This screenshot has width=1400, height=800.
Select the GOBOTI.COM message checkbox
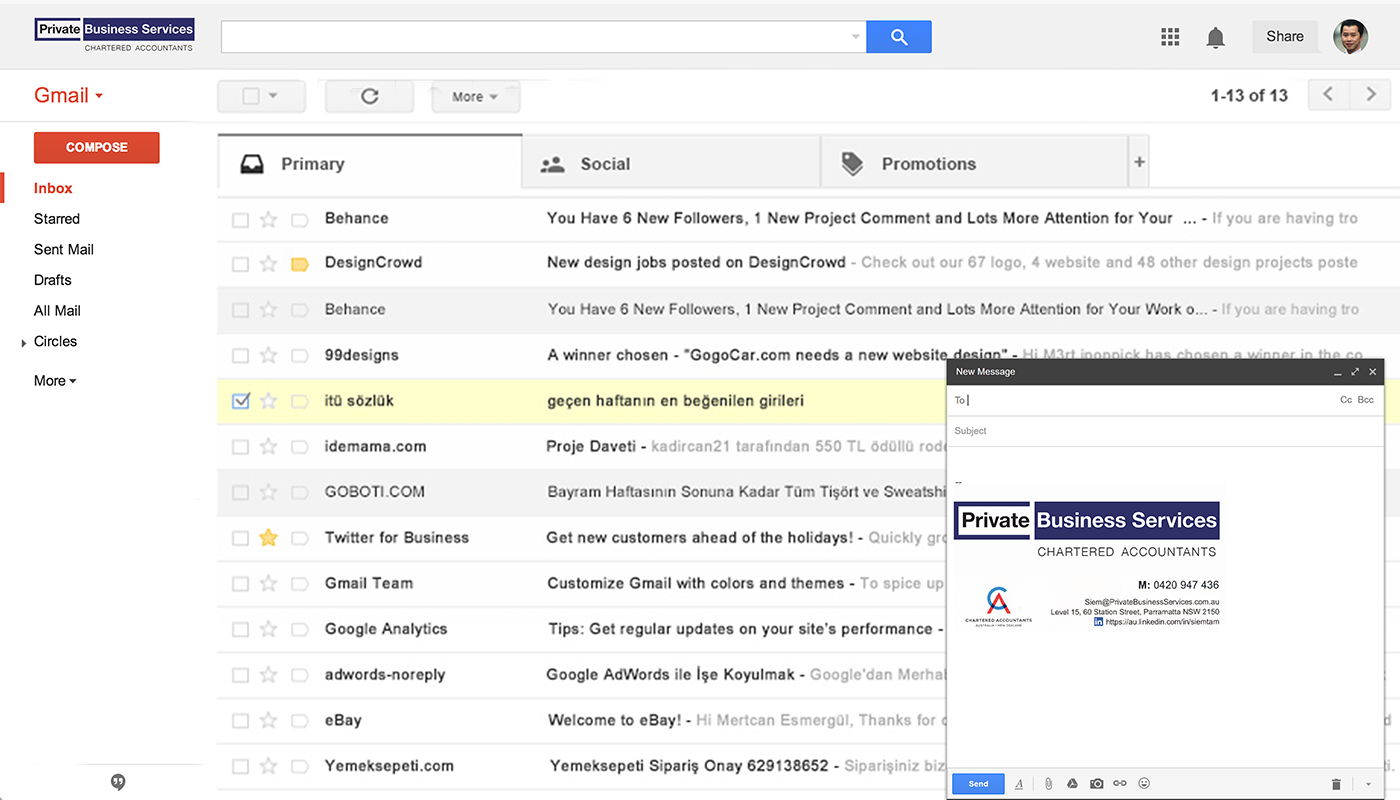pyautogui.click(x=240, y=493)
